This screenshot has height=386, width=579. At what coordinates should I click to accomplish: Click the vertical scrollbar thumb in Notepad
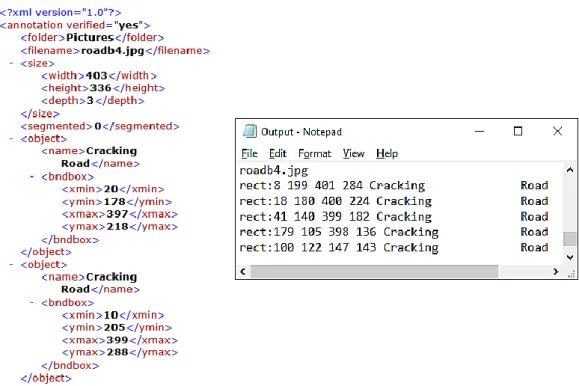click(x=570, y=239)
